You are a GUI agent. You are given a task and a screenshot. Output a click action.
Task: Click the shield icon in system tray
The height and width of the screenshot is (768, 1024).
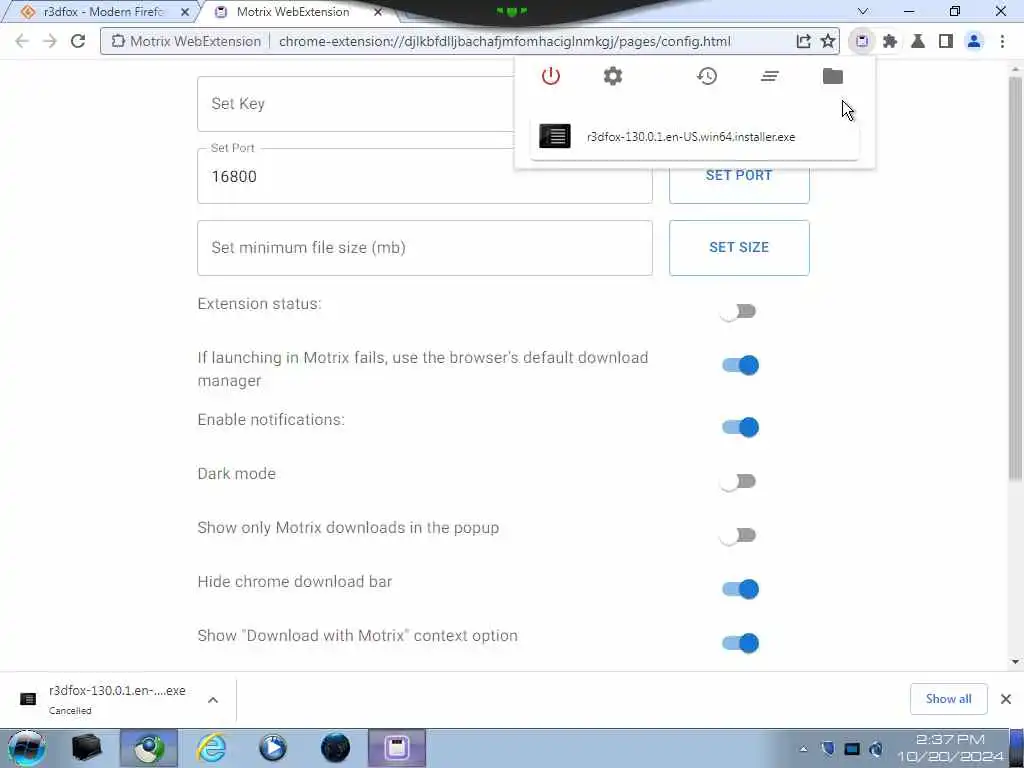click(827, 748)
